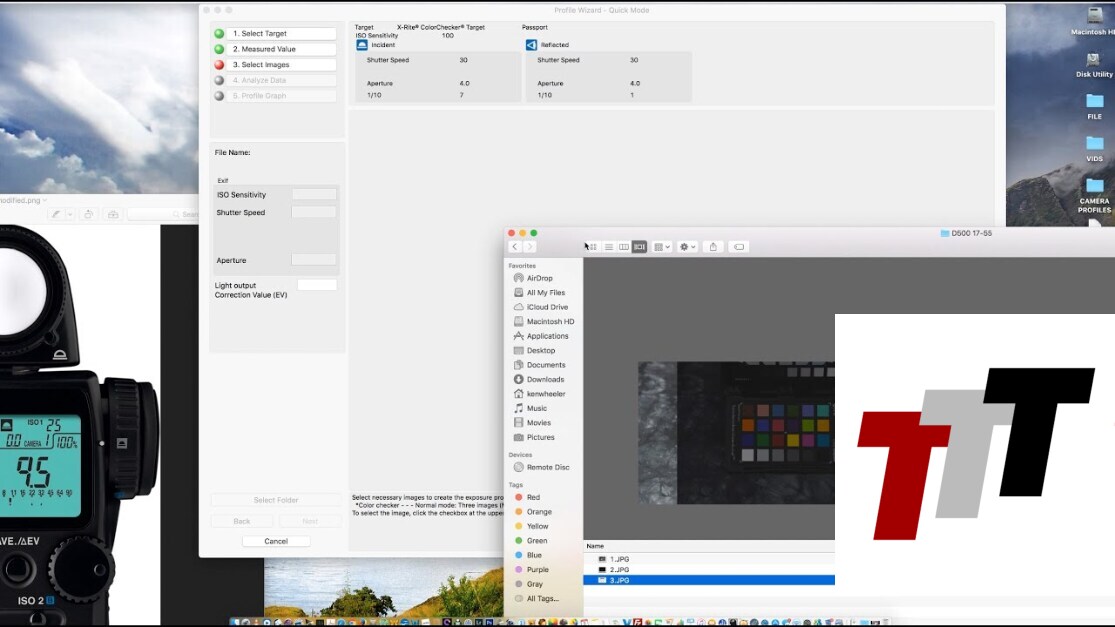Open the Finder Action gear dropdown

(x=688, y=247)
